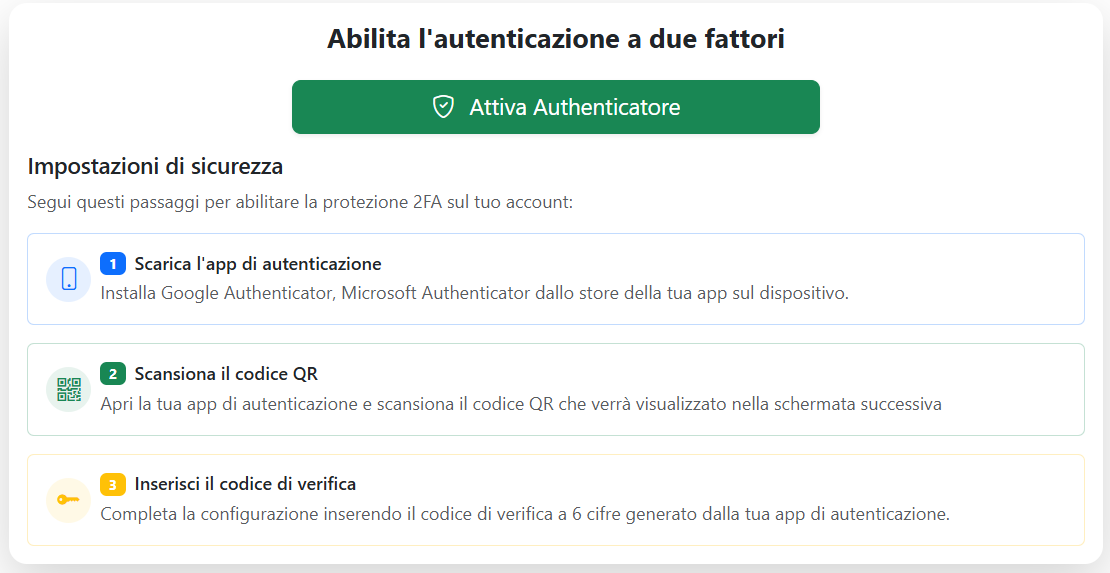Image resolution: width=1110 pixels, height=573 pixels.
Task: Click the shield check icon in green button
Action: click(x=443, y=107)
